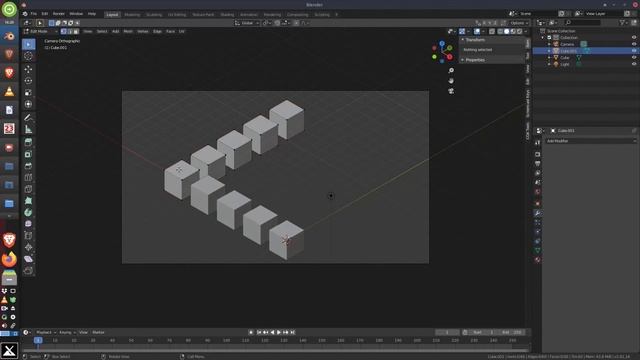Click the current frame number field
The height and width of the screenshot is (360, 640).
[447, 332]
